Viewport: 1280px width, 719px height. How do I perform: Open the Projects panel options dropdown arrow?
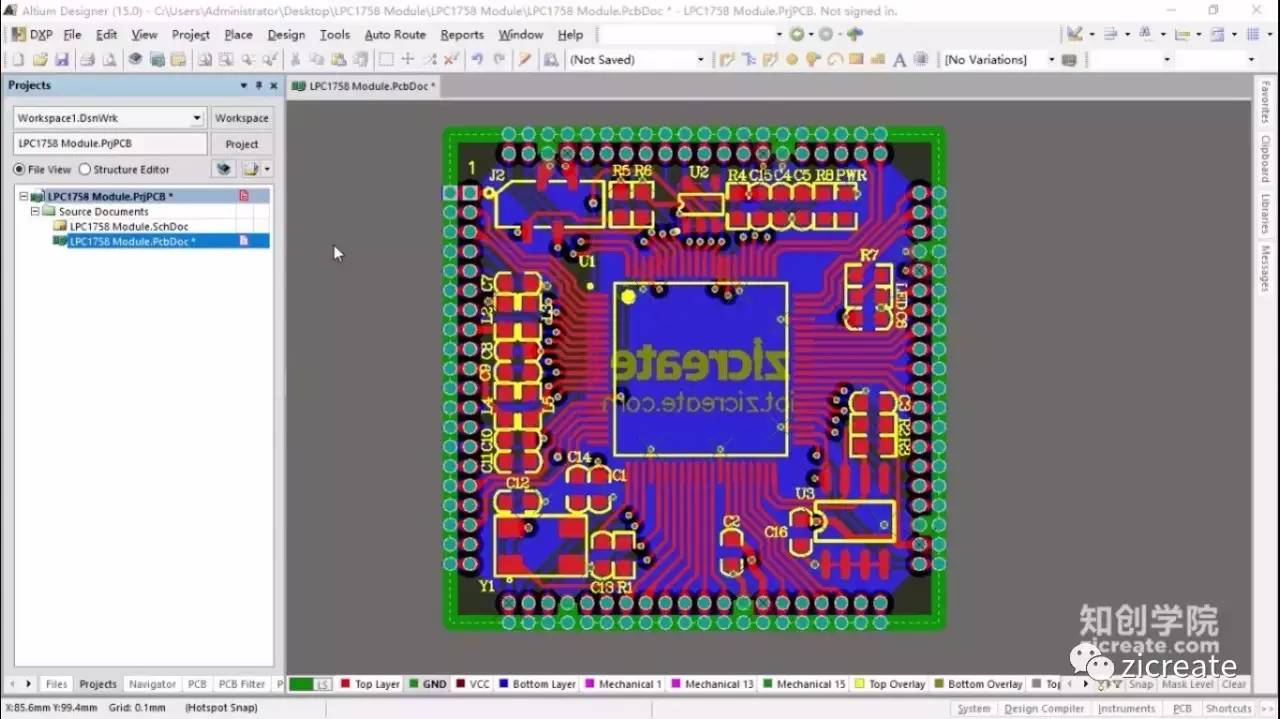coord(243,86)
